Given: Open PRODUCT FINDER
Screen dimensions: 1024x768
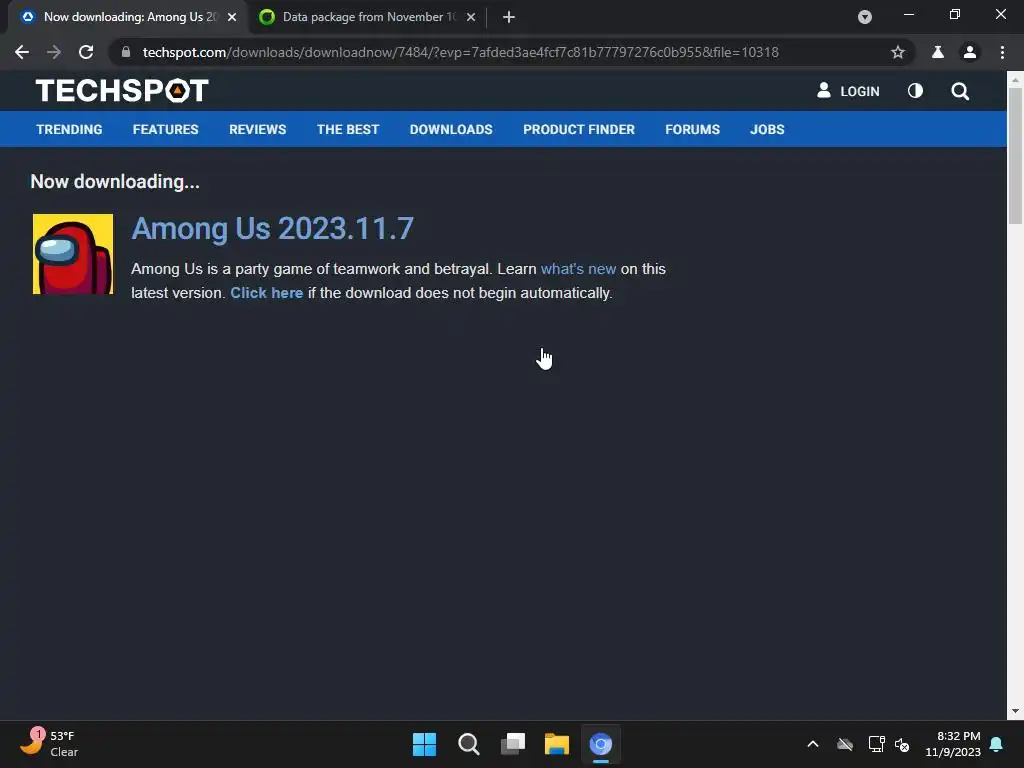Looking at the screenshot, I should click(579, 129).
